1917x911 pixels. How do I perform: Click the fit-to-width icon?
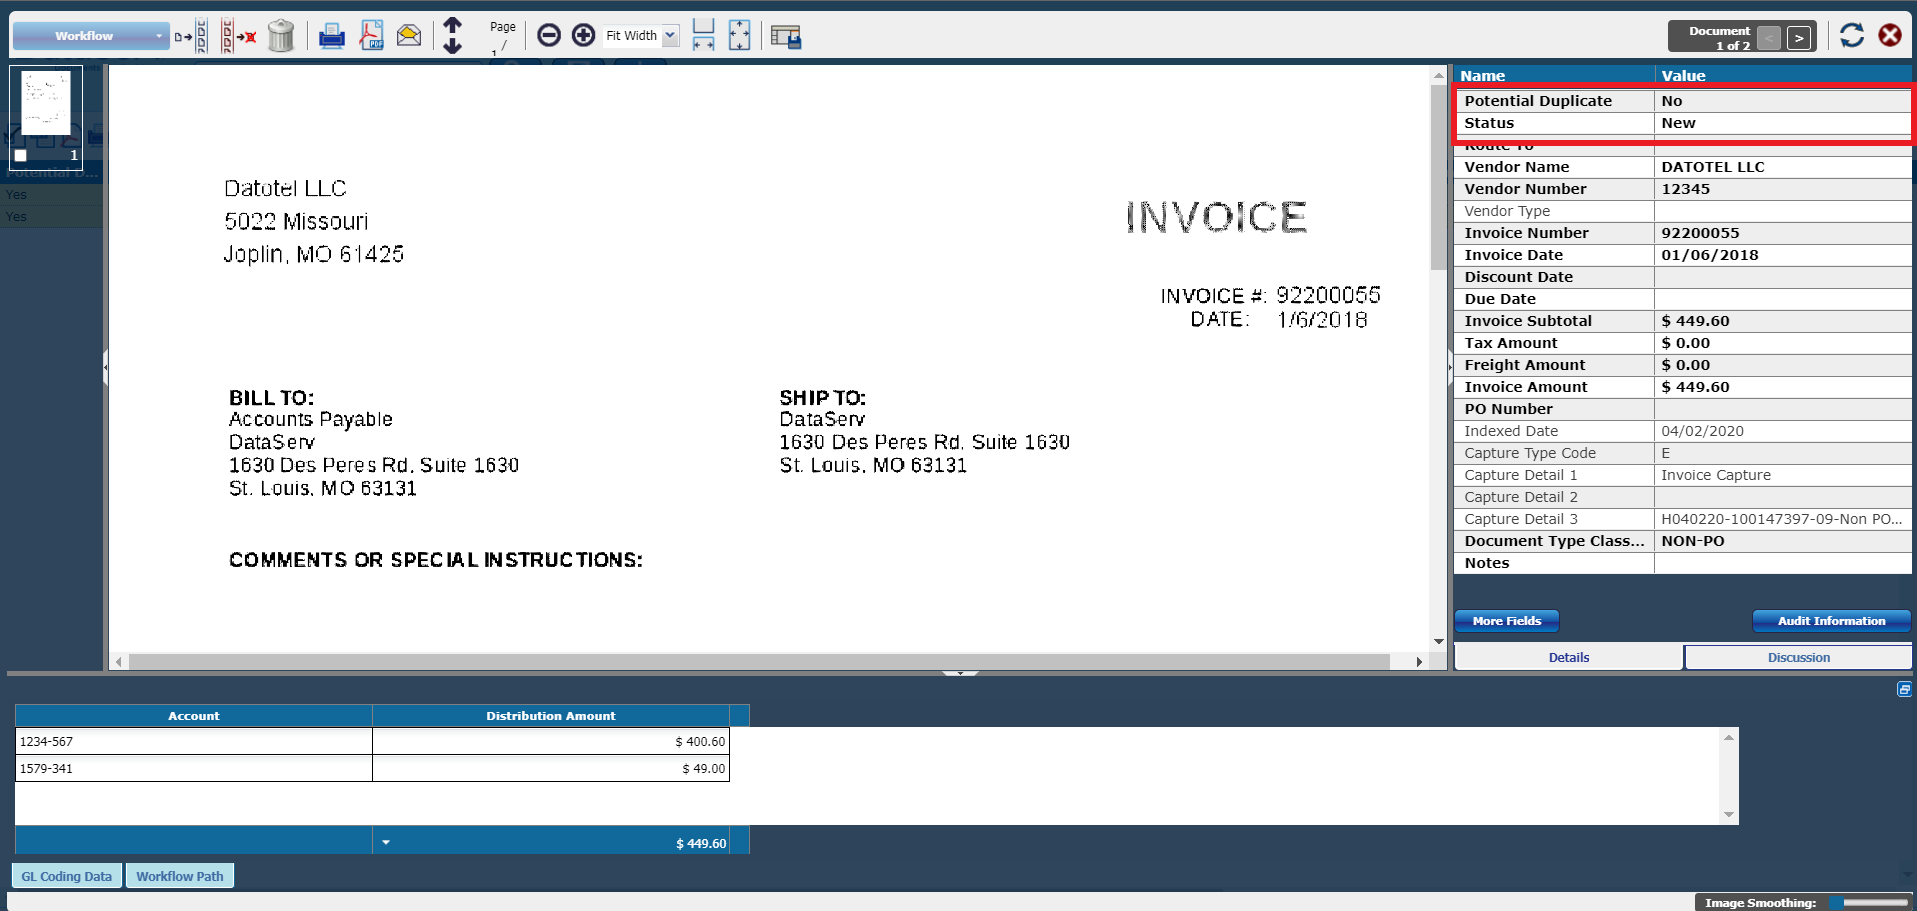(x=704, y=35)
